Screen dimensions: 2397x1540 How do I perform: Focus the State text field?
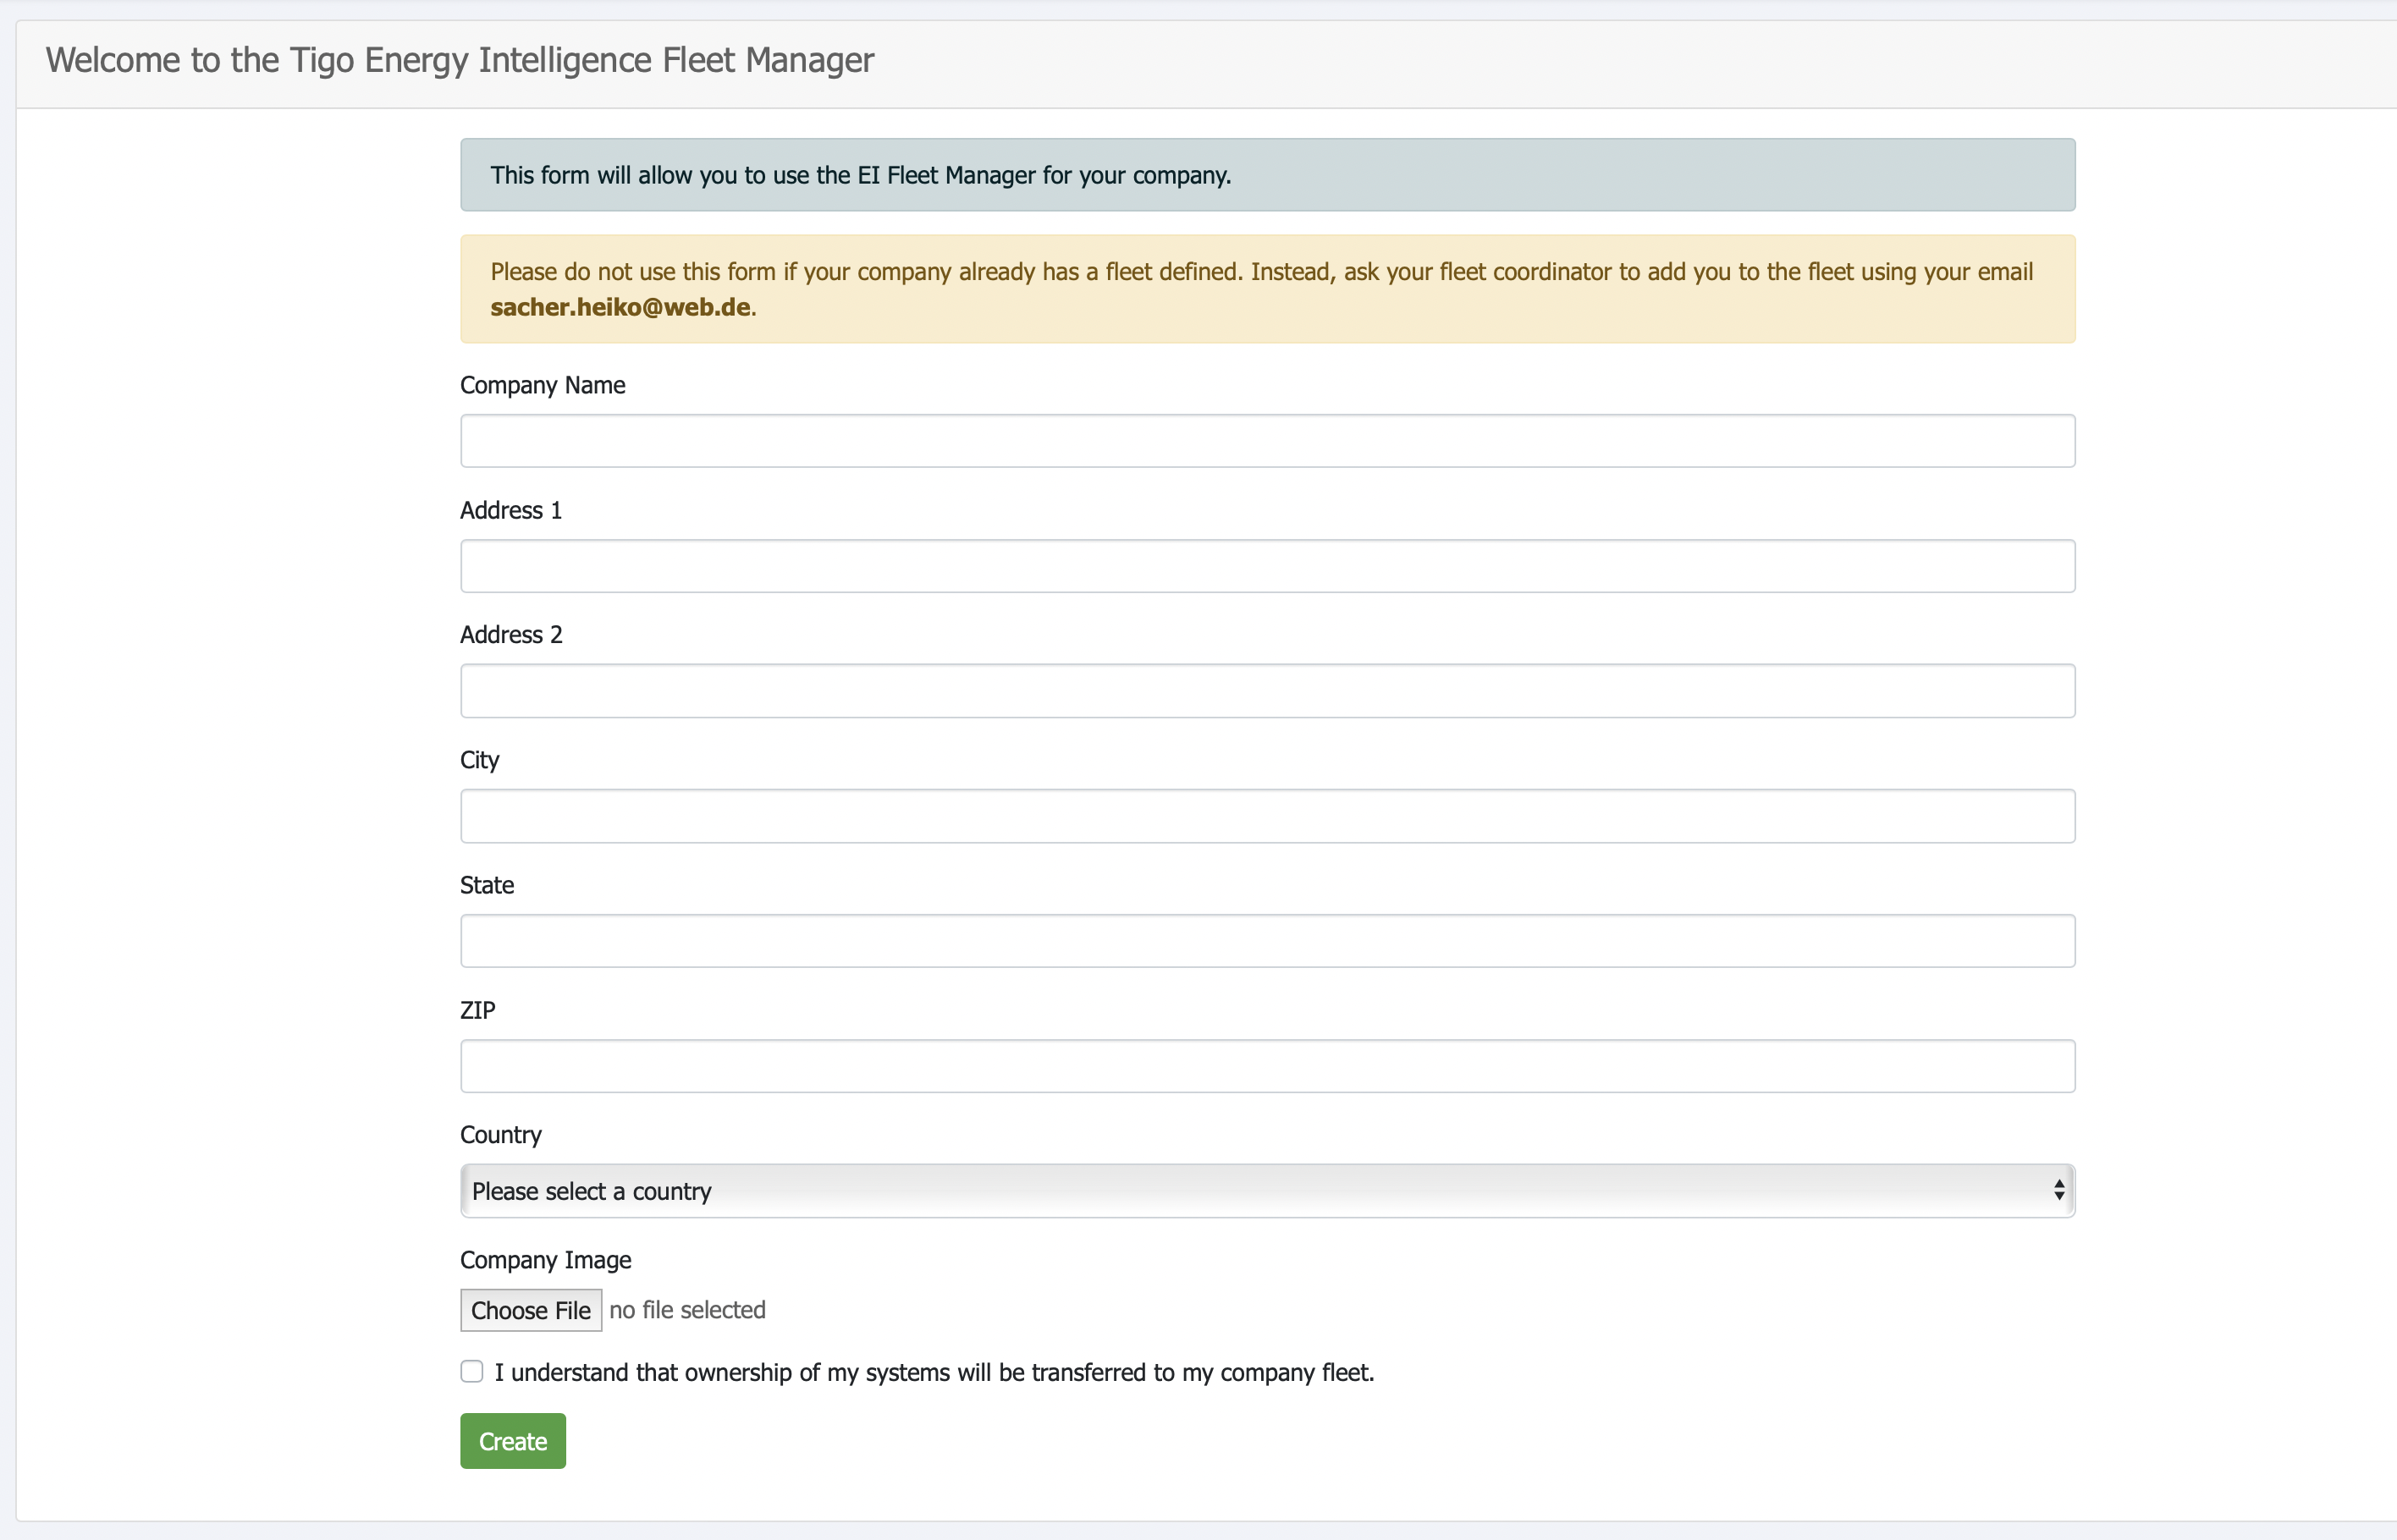click(x=1267, y=941)
